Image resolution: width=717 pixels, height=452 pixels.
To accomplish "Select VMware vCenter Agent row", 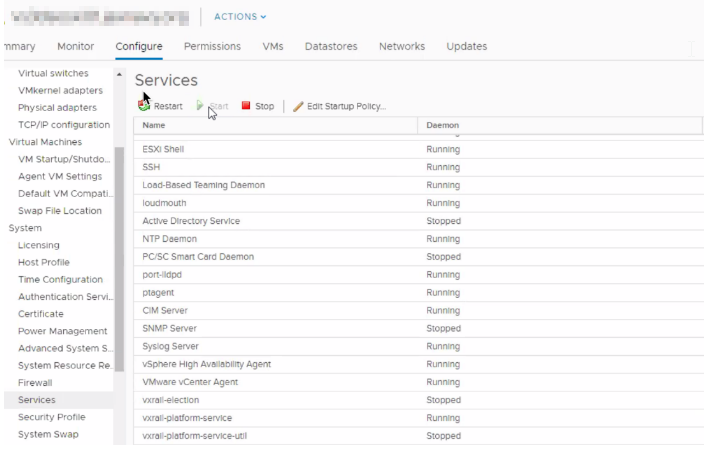I will [418, 382].
